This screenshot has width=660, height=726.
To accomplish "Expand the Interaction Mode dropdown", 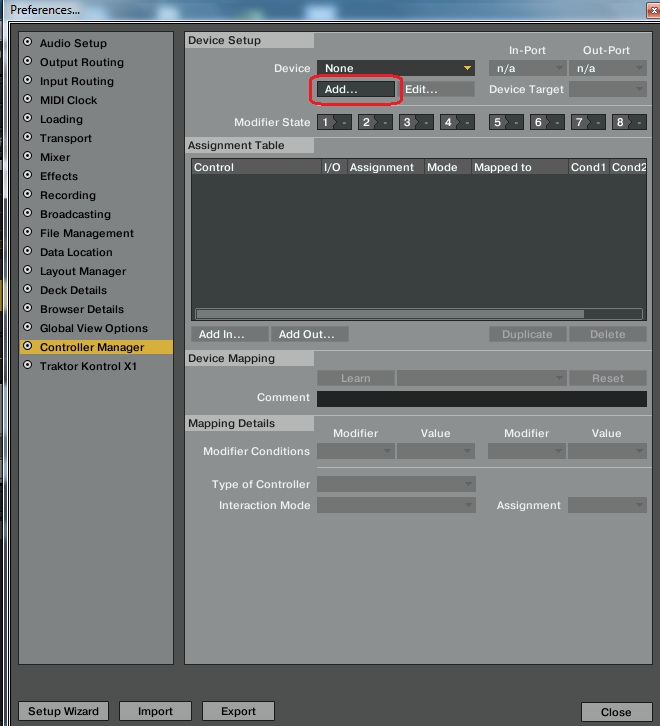I will [x=396, y=505].
